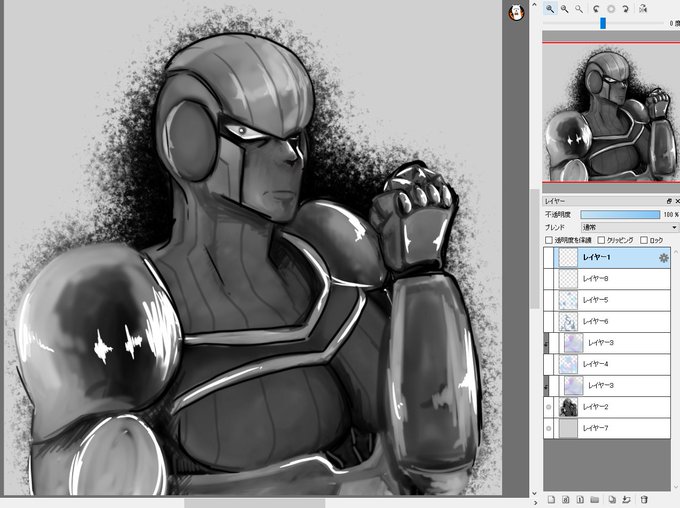Image resolution: width=680 pixels, height=508 pixels.
Task: Add a new layer
Action: pyautogui.click(x=551, y=500)
